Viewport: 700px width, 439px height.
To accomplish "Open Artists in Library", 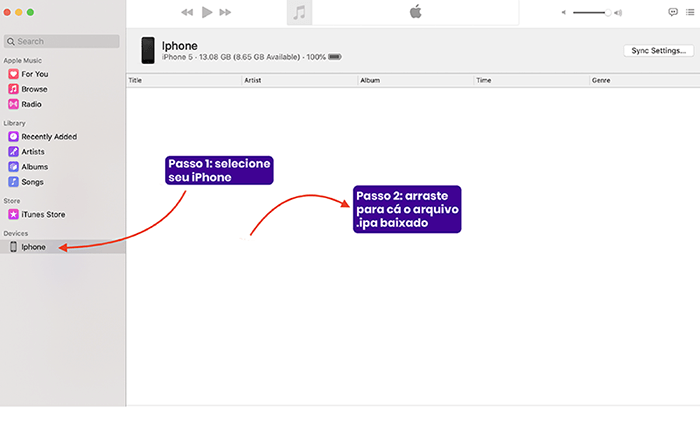I will click(33, 152).
